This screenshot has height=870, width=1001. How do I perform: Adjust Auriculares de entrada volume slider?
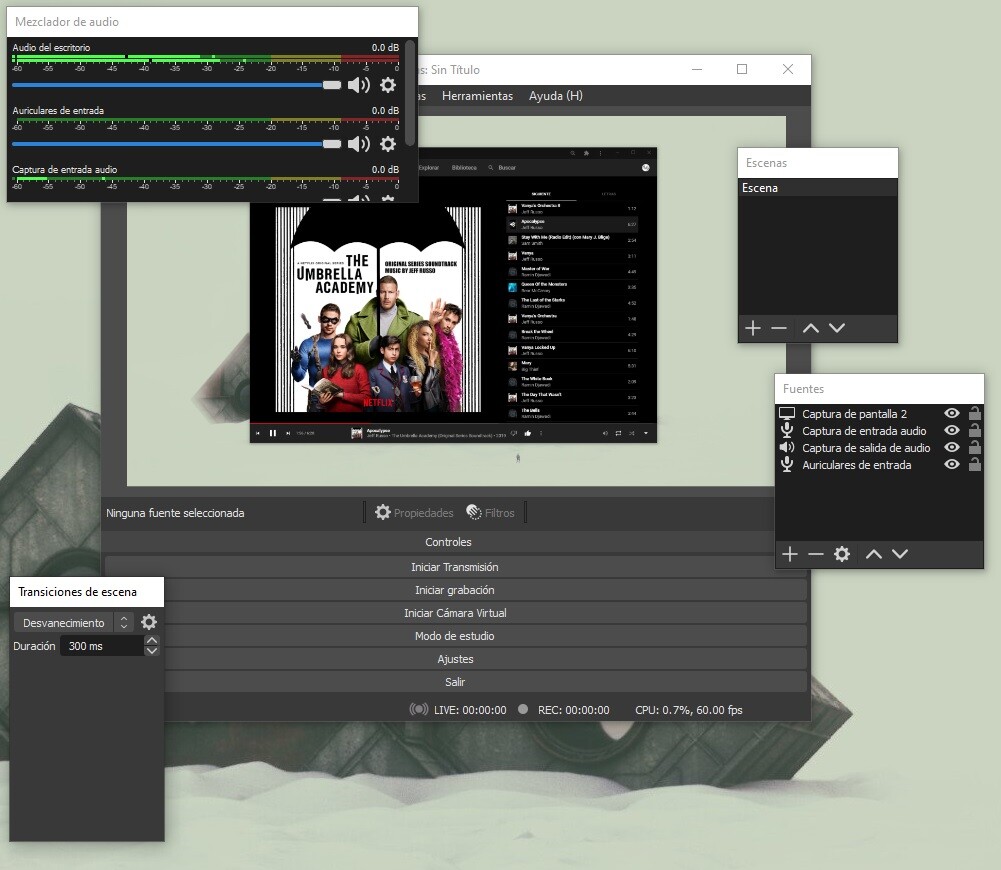(x=177, y=144)
